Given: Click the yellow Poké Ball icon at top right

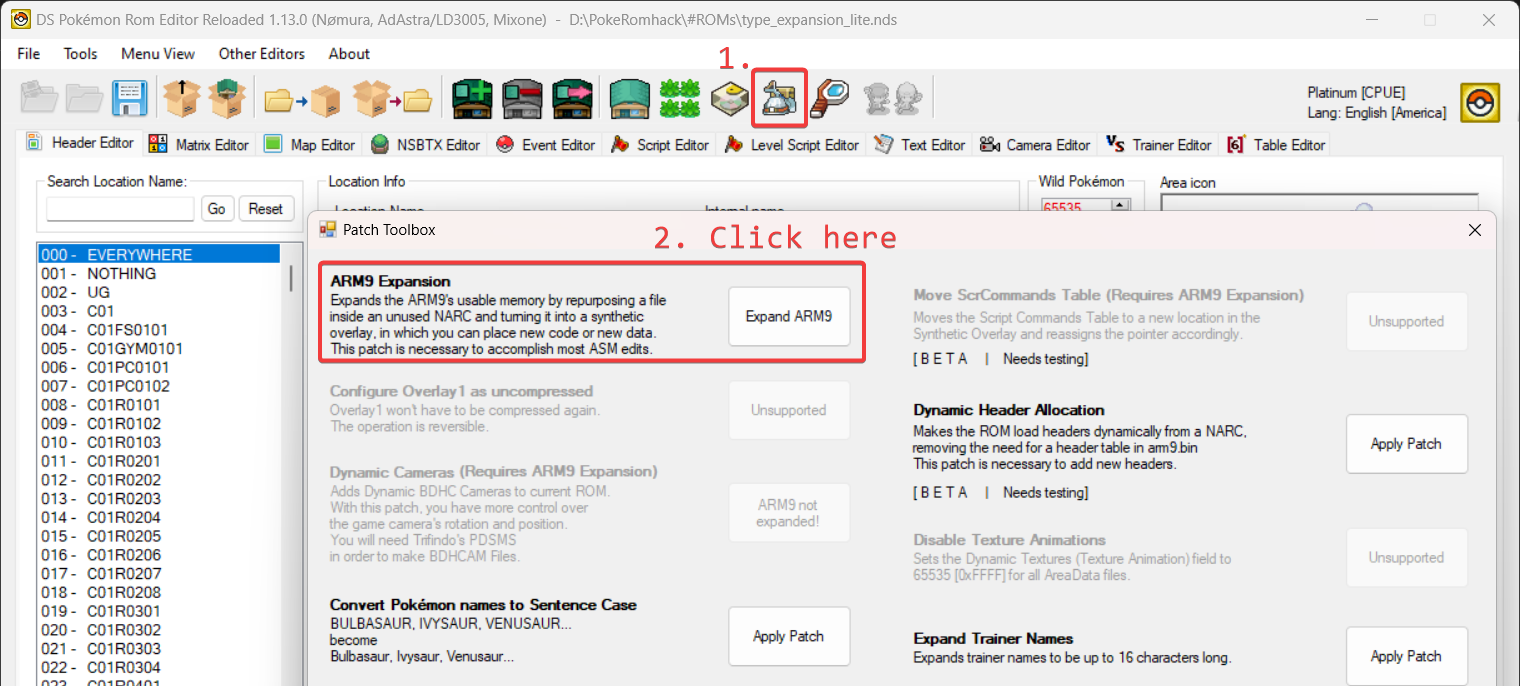Looking at the screenshot, I should [1479, 102].
